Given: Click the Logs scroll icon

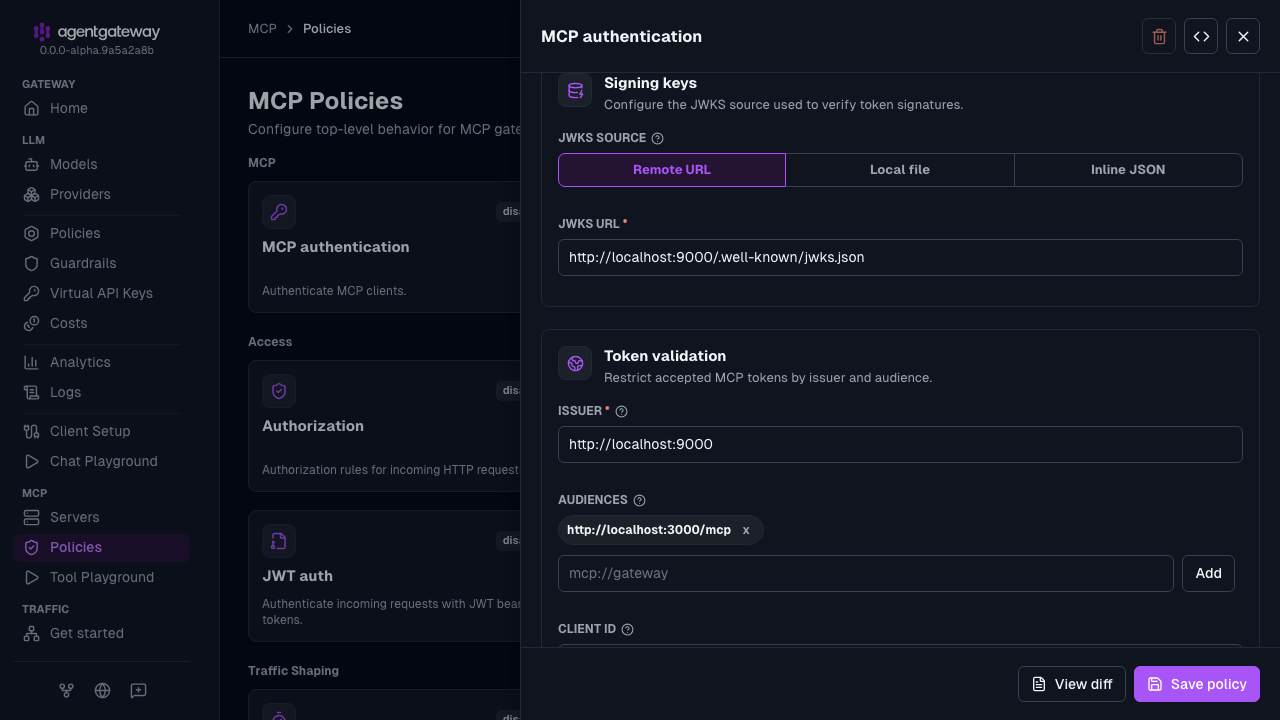Looking at the screenshot, I should (32, 392).
